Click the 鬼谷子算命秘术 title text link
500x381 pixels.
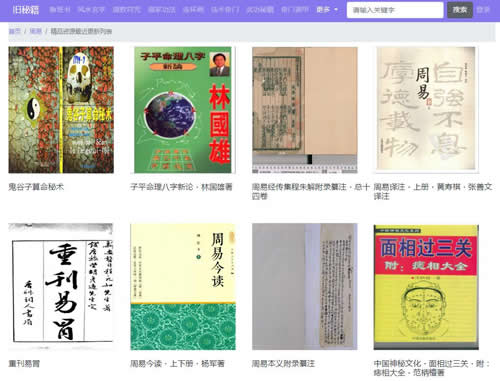(36, 187)
